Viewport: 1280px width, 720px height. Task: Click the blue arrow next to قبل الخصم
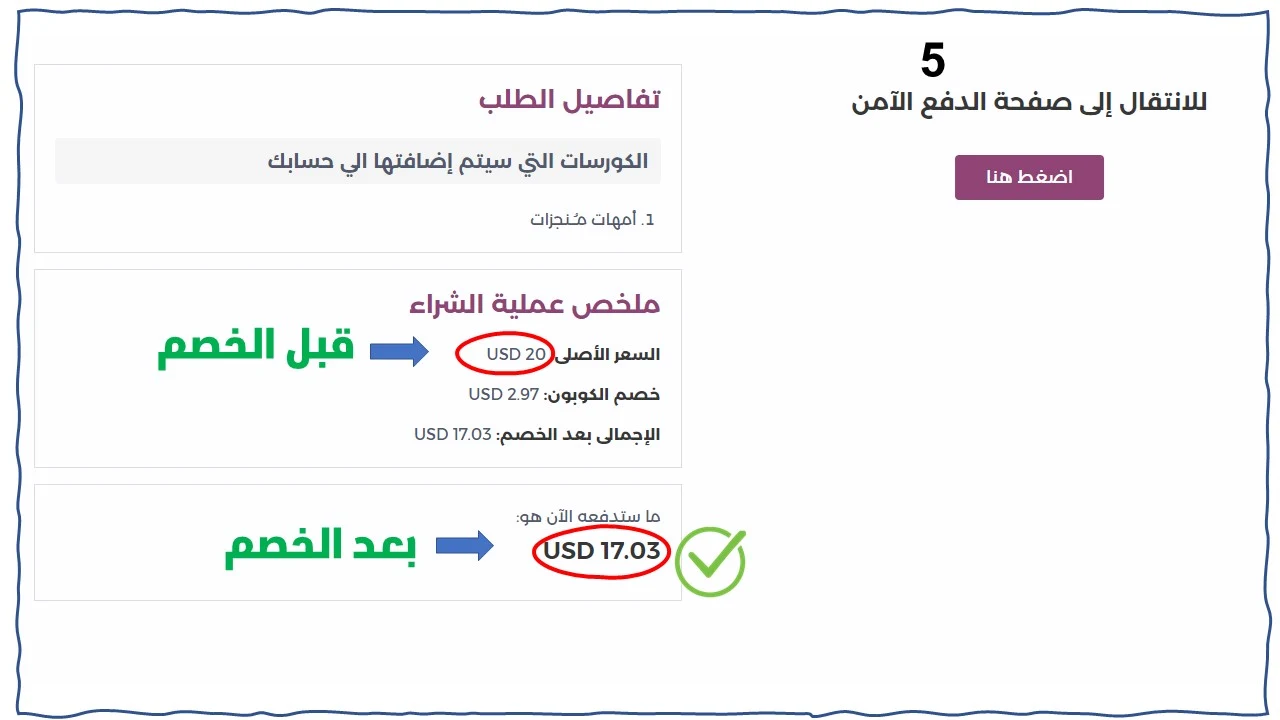tap(397, 351)
